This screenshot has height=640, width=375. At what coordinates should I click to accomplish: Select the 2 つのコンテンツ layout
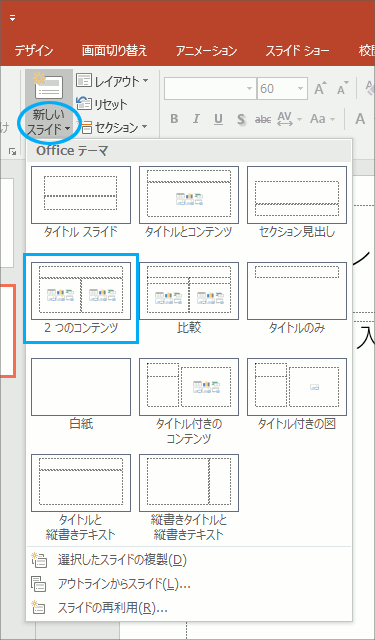(81, 298)
